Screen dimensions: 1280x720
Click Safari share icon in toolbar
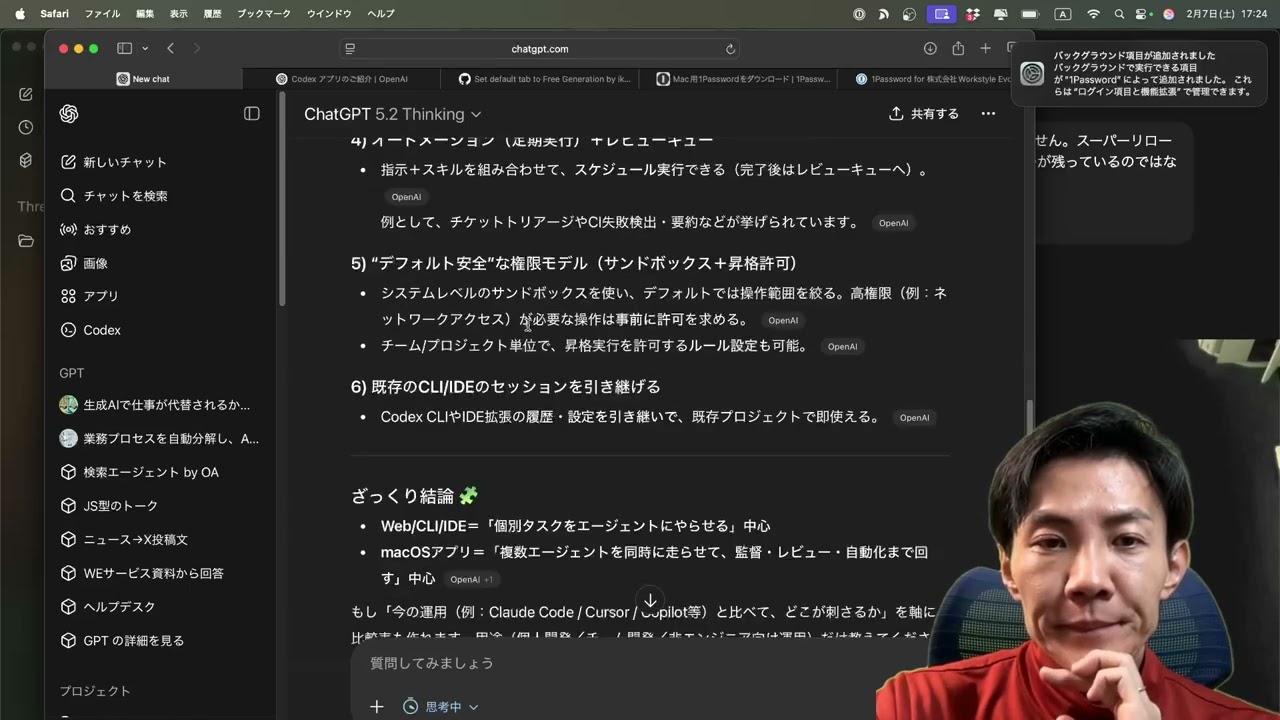[x=958, y=48]
